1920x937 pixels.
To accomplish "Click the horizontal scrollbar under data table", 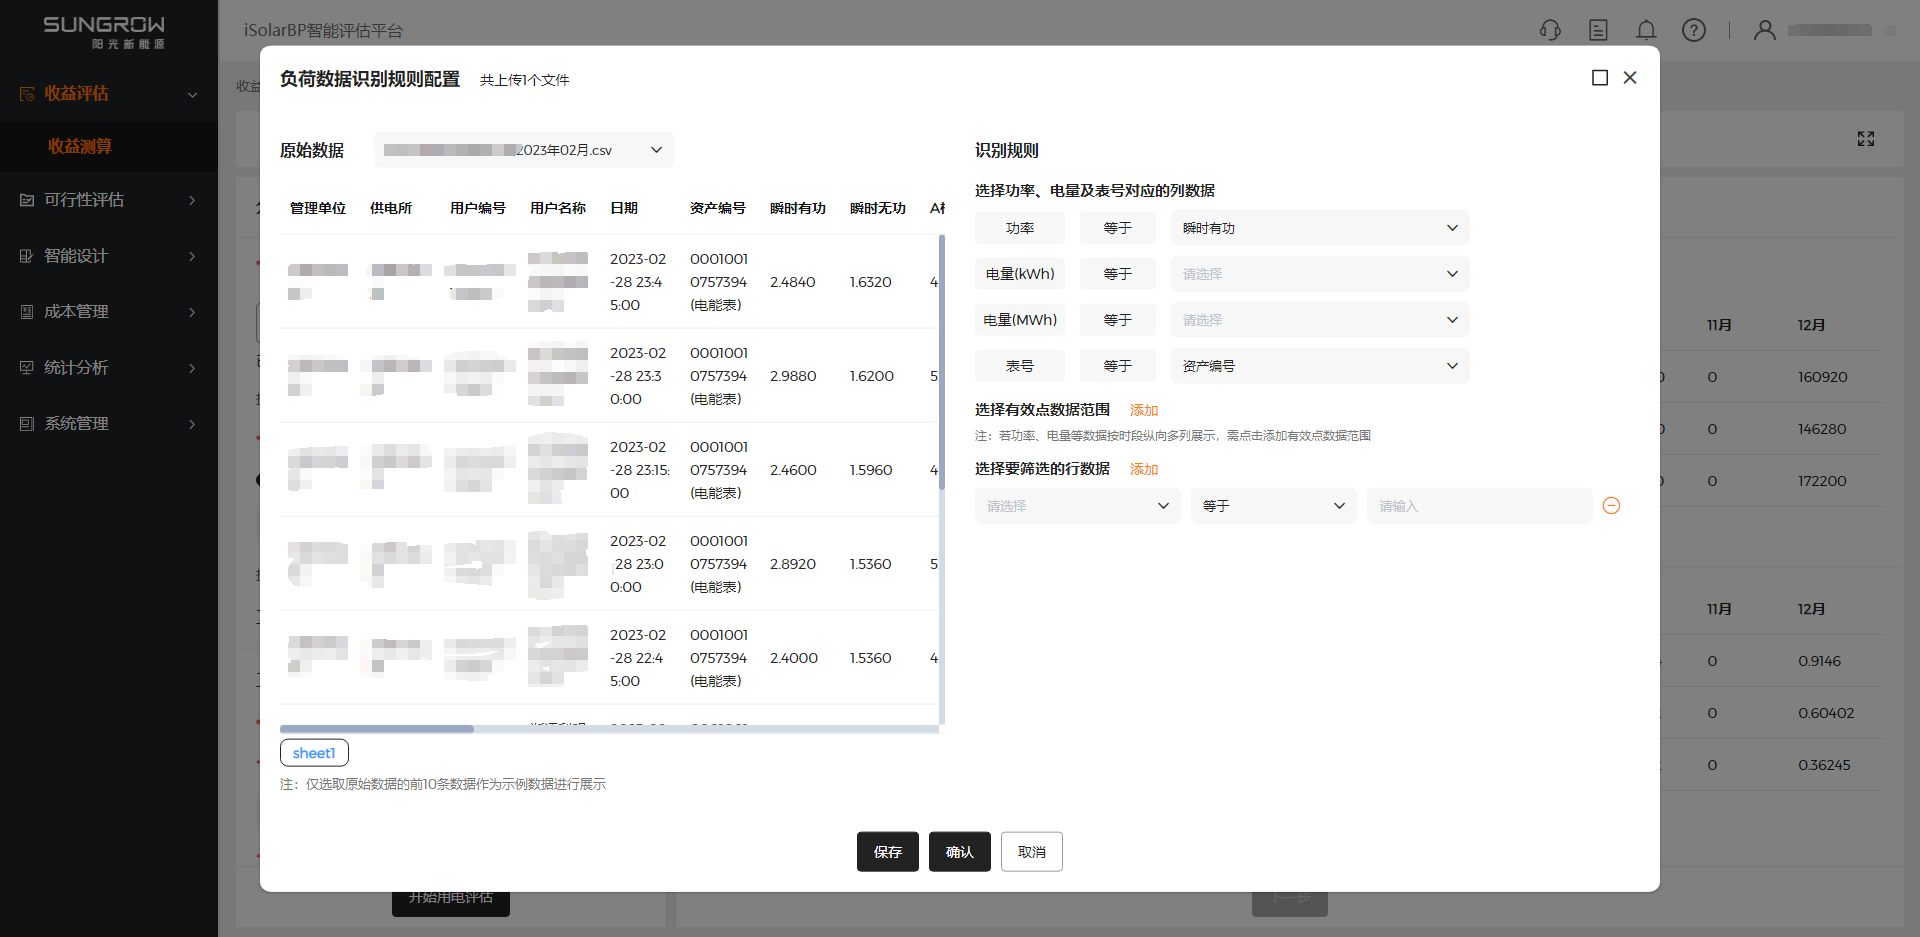I will click(x=377, y=729).
